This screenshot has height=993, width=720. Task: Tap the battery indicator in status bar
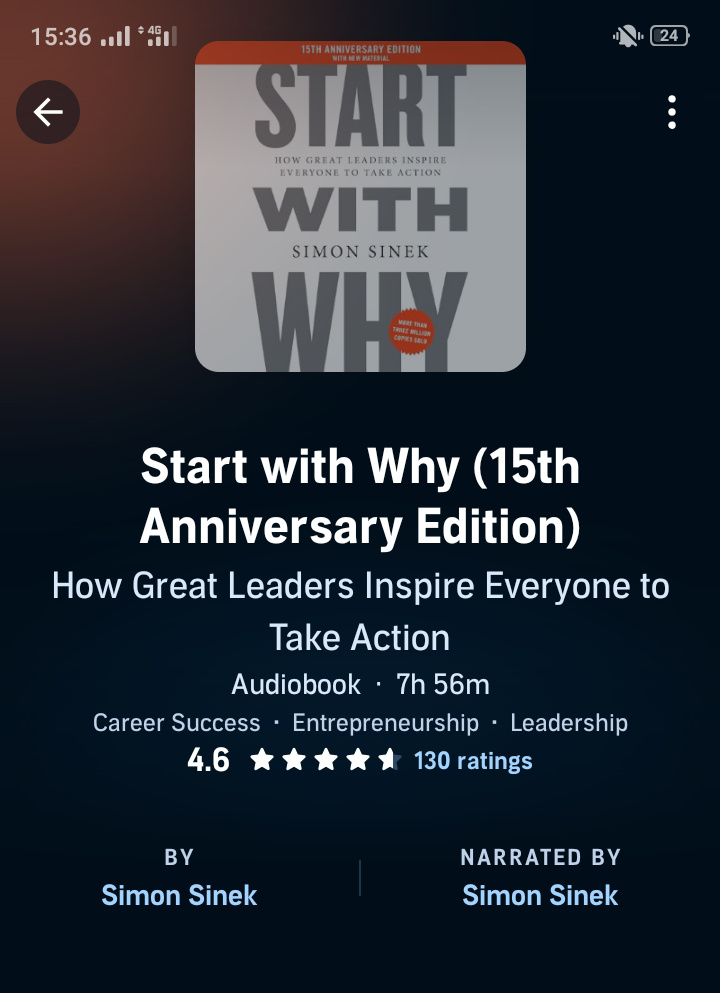pos(670,36)
